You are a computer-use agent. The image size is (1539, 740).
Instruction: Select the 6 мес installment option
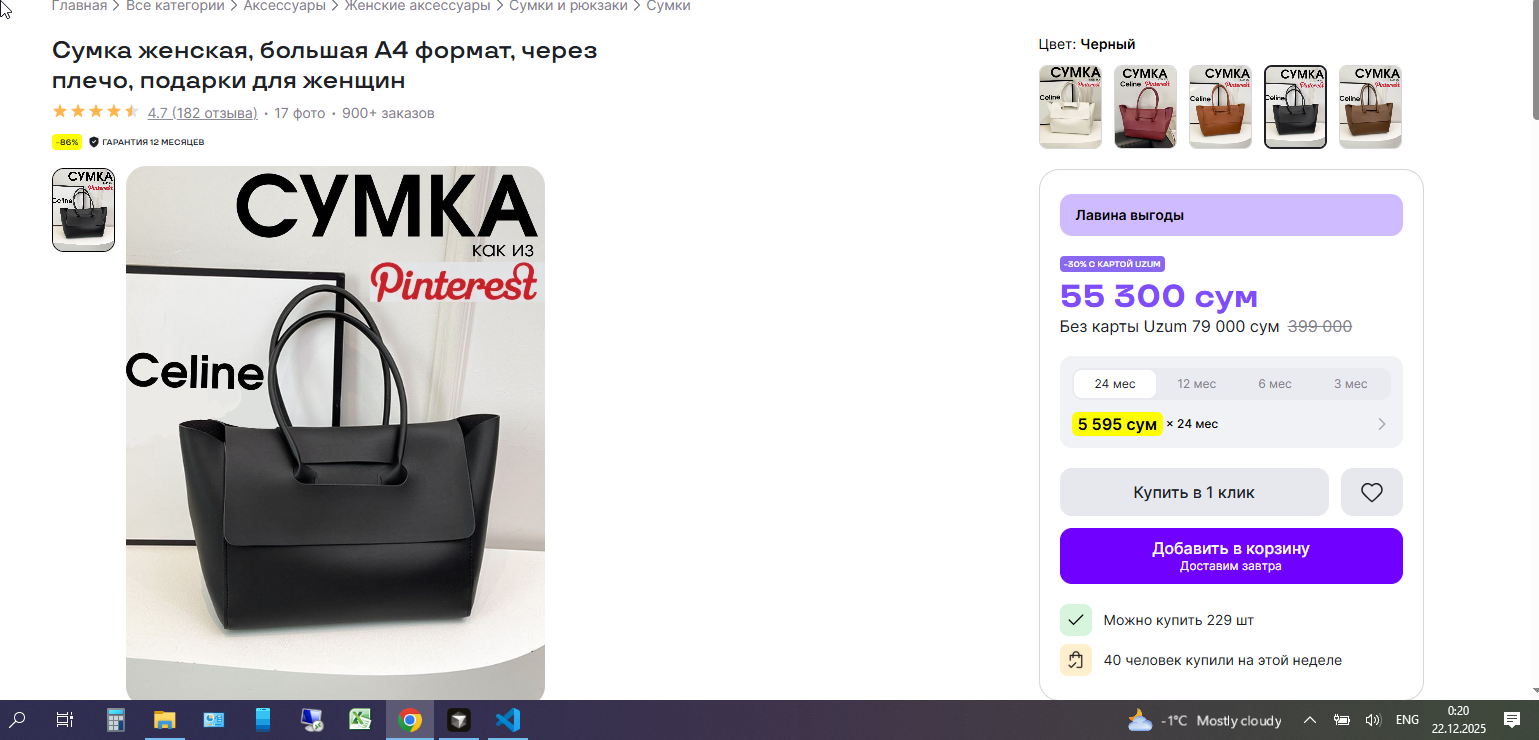click(1275, 384)
